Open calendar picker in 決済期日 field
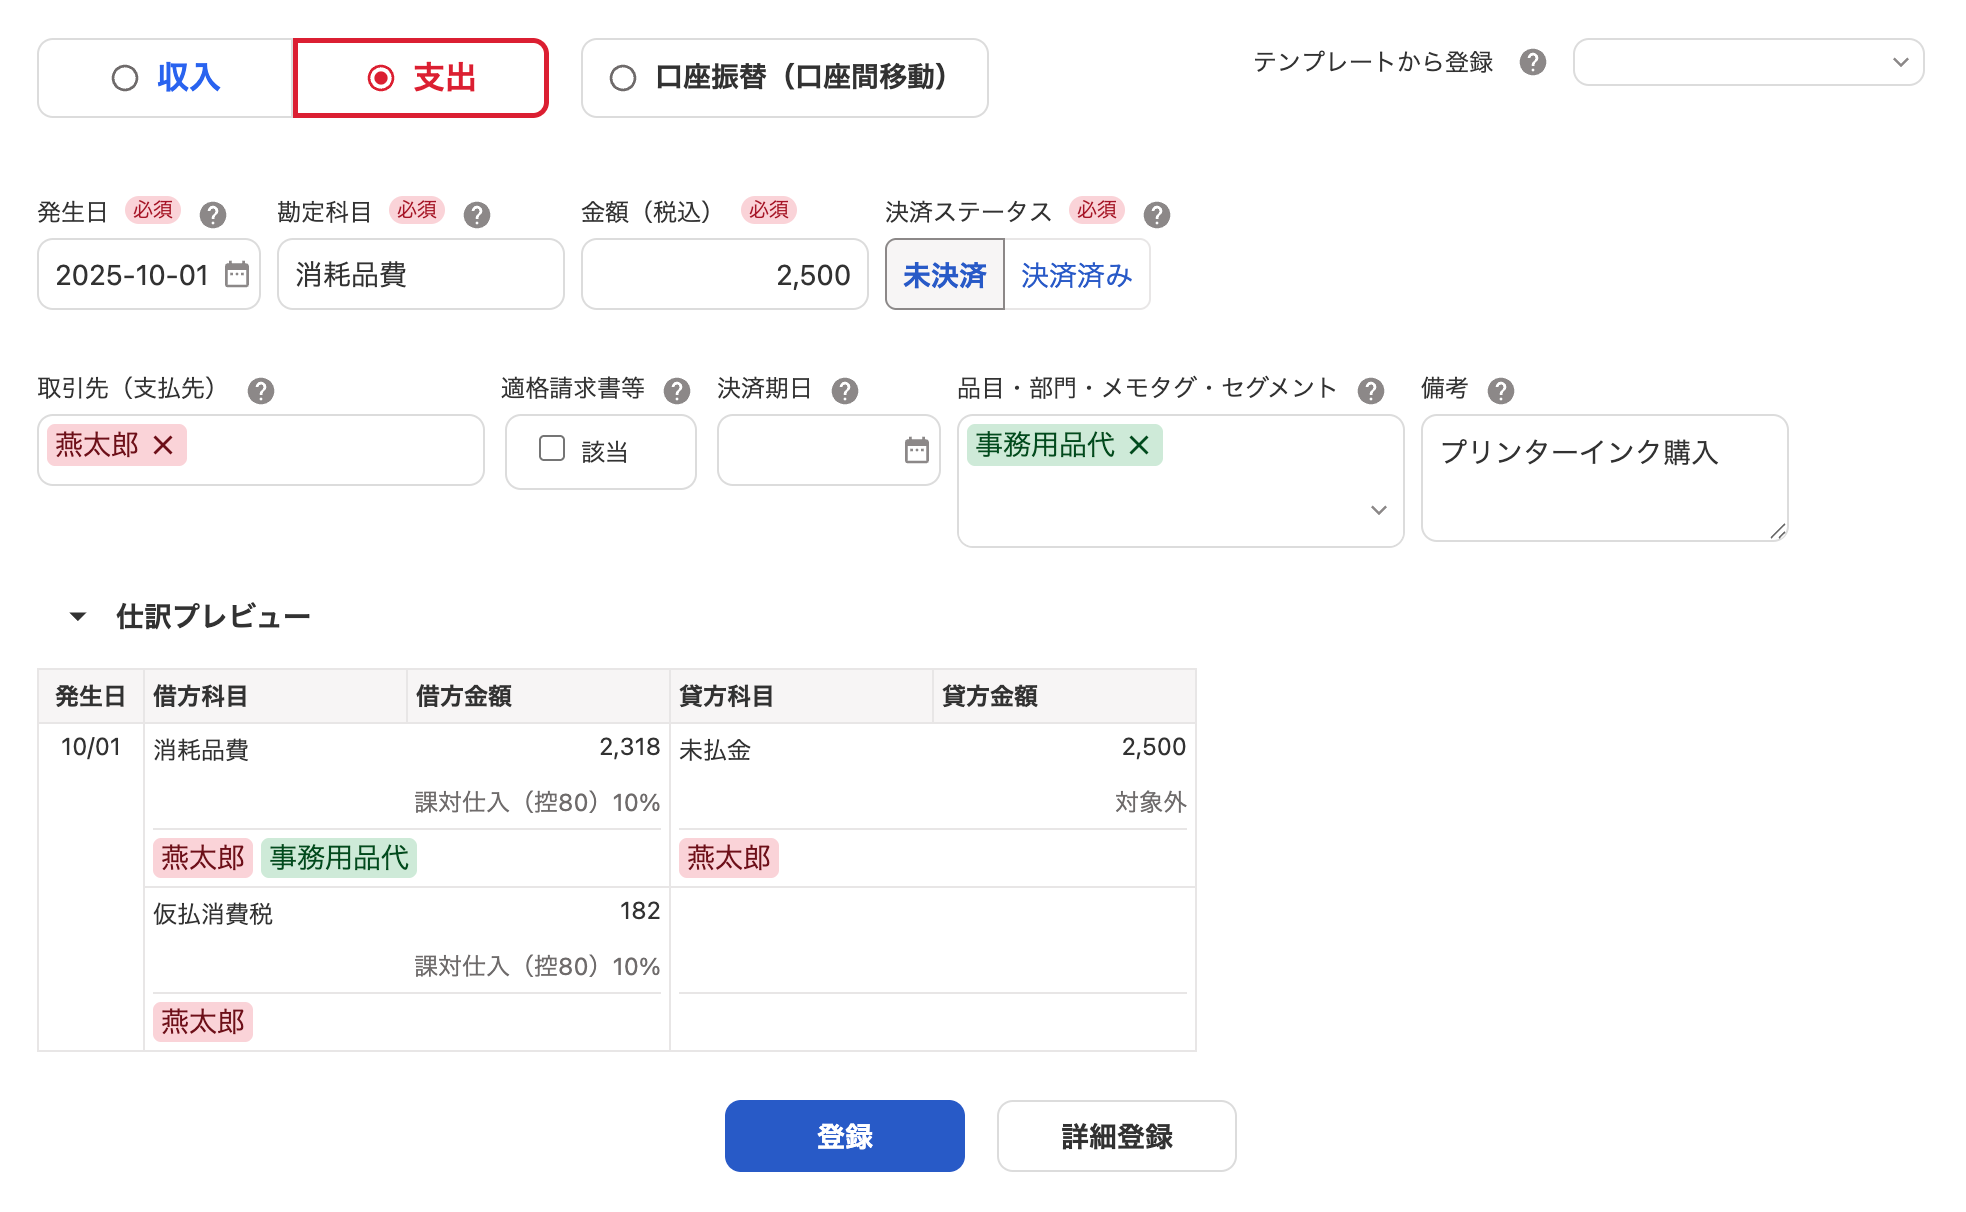Screen dimensions: 1966x1212 pyautogui.click(x=916, y=450)
